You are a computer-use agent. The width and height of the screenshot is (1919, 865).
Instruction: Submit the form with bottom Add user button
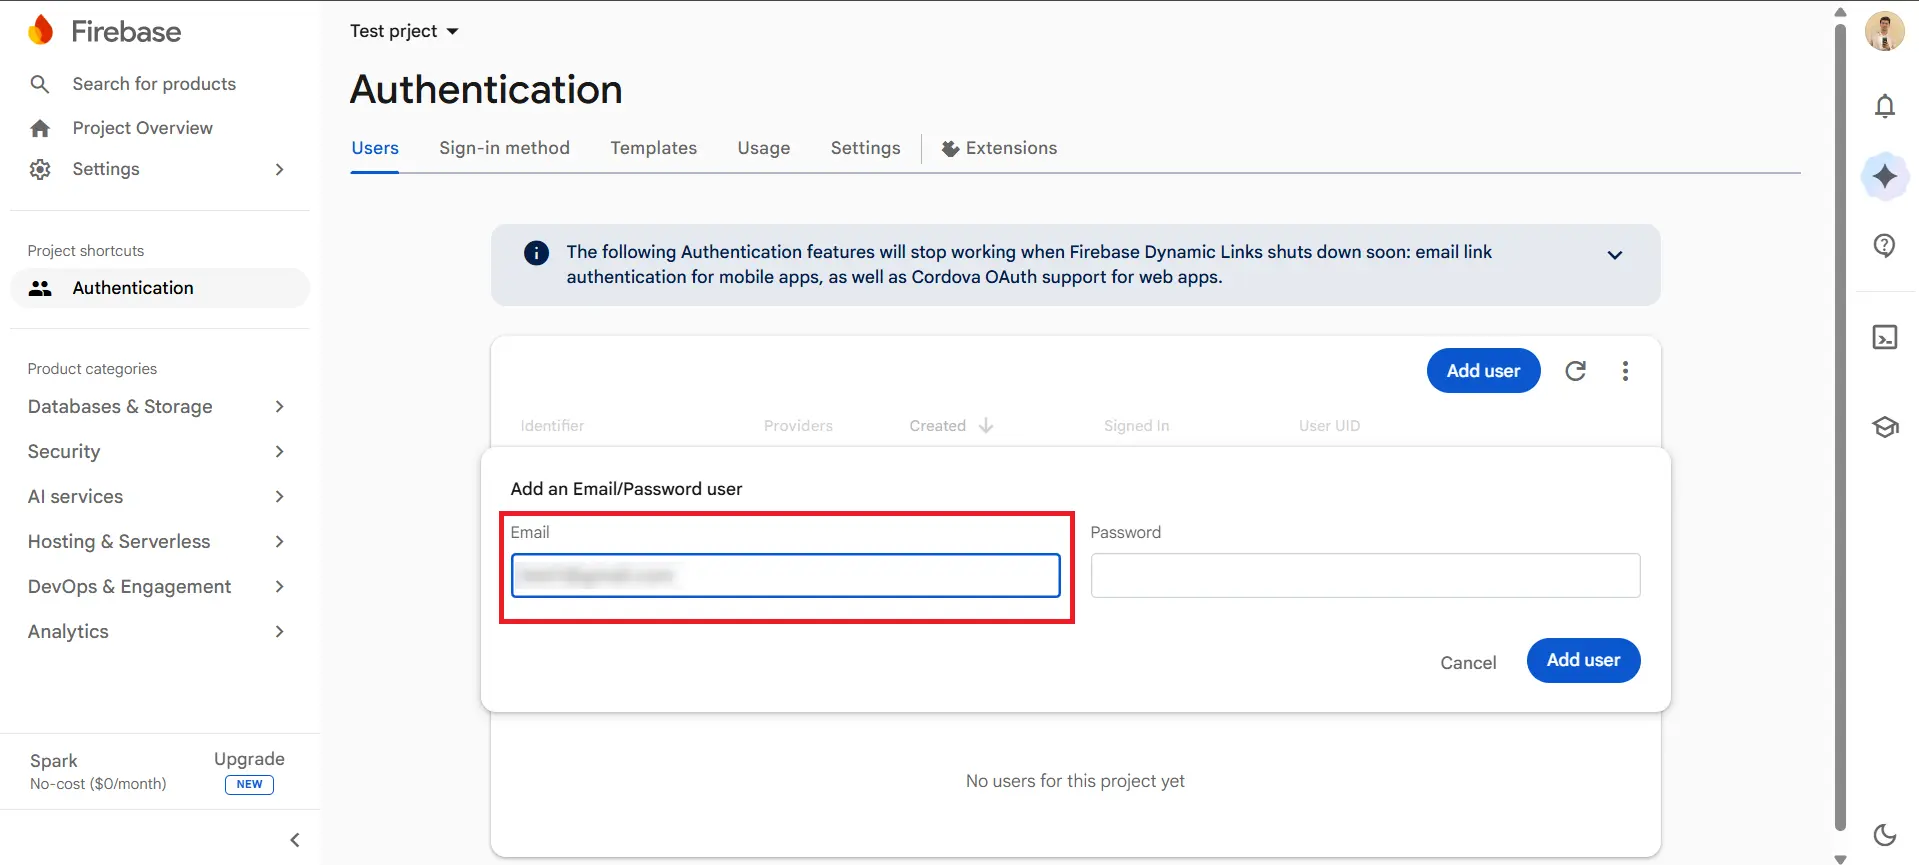click(1583, 660)
